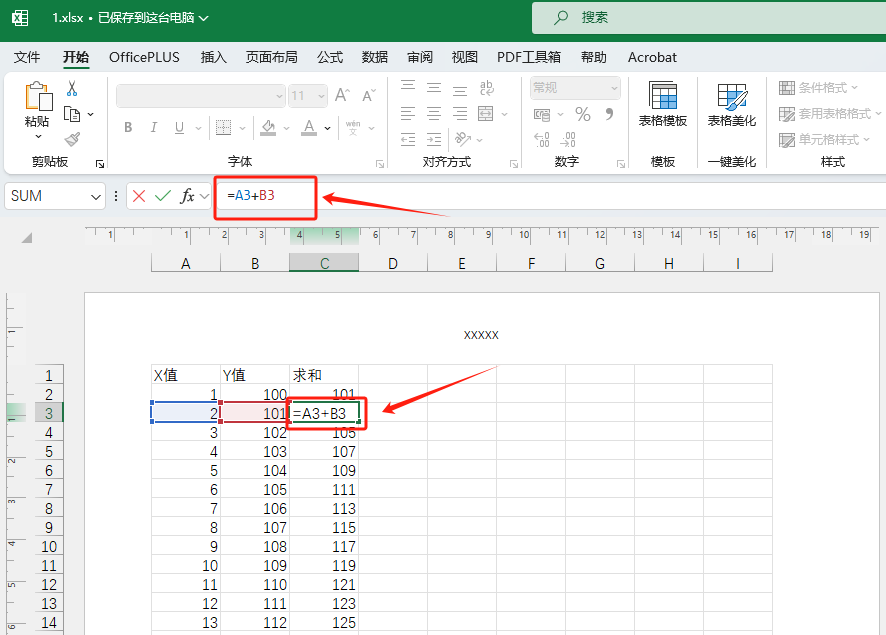The image size is (886, 635).
Task: Toggle italic formatting
Action: point(154,127)
